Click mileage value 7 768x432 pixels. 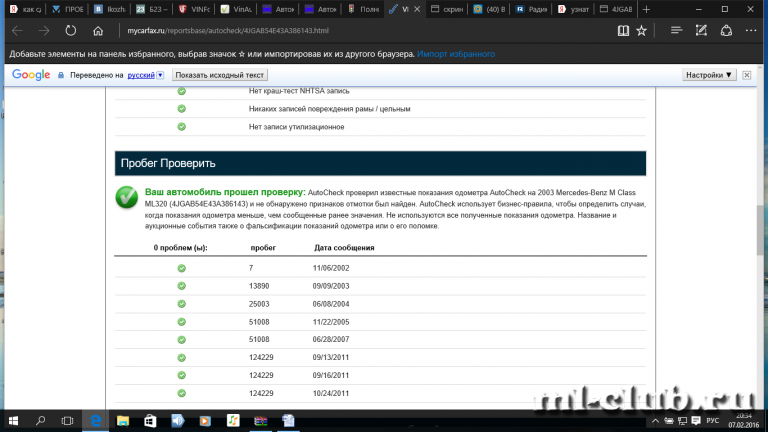tap(251, 268)
